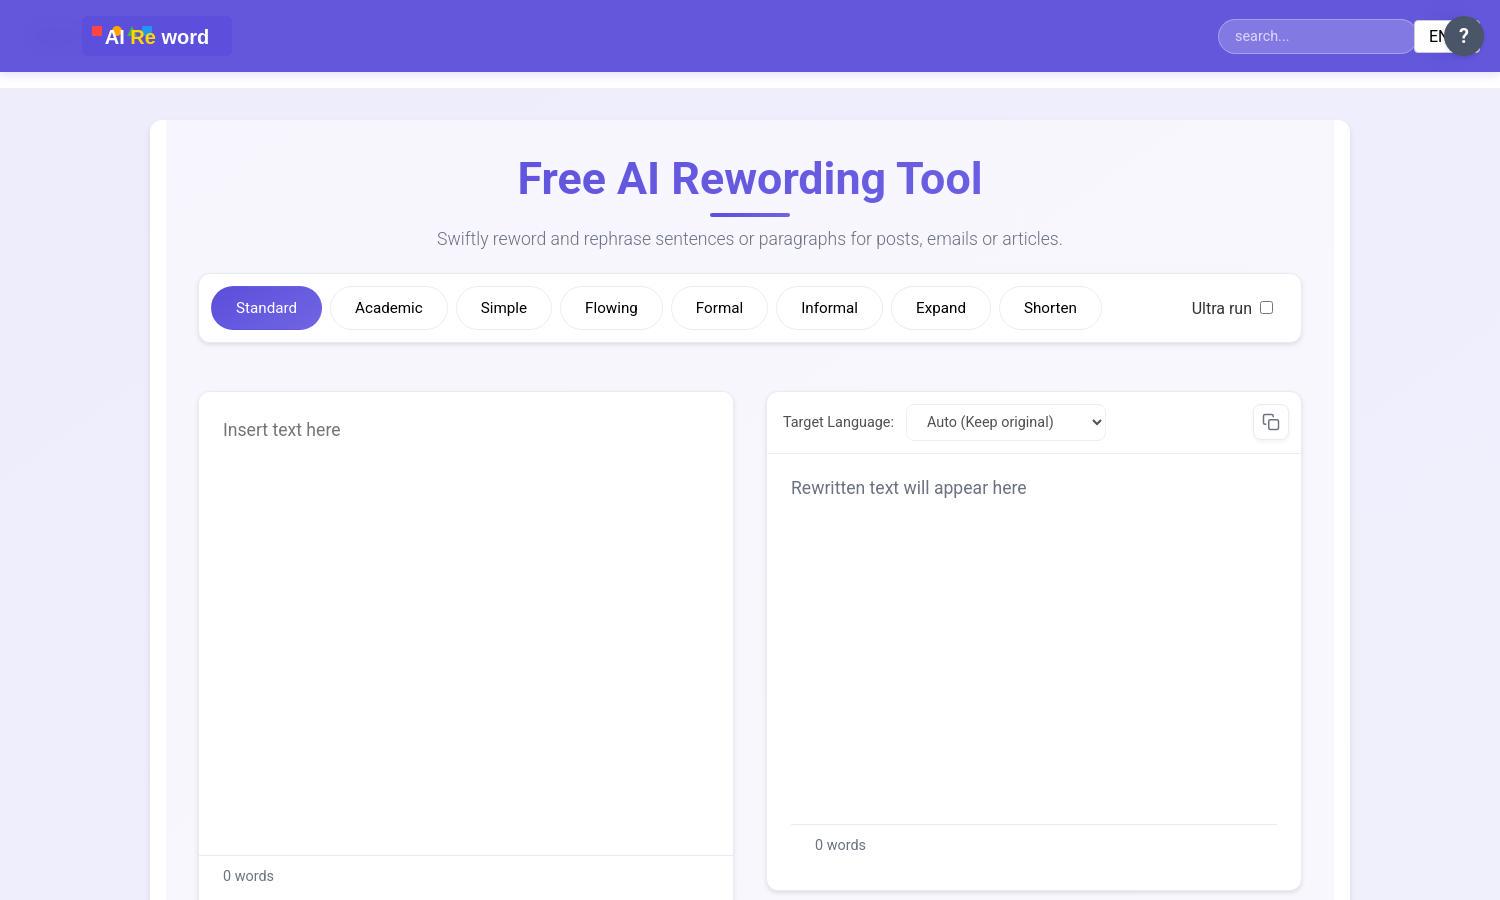
Task: Click the 0 words counter under the input
Action: [x=248, y=876]
